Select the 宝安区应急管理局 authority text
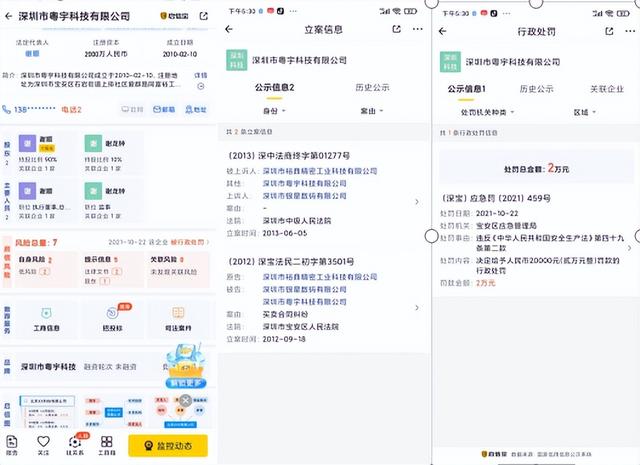Image resolution: width=640 pixels, height=465 pixels. (506, 226)
